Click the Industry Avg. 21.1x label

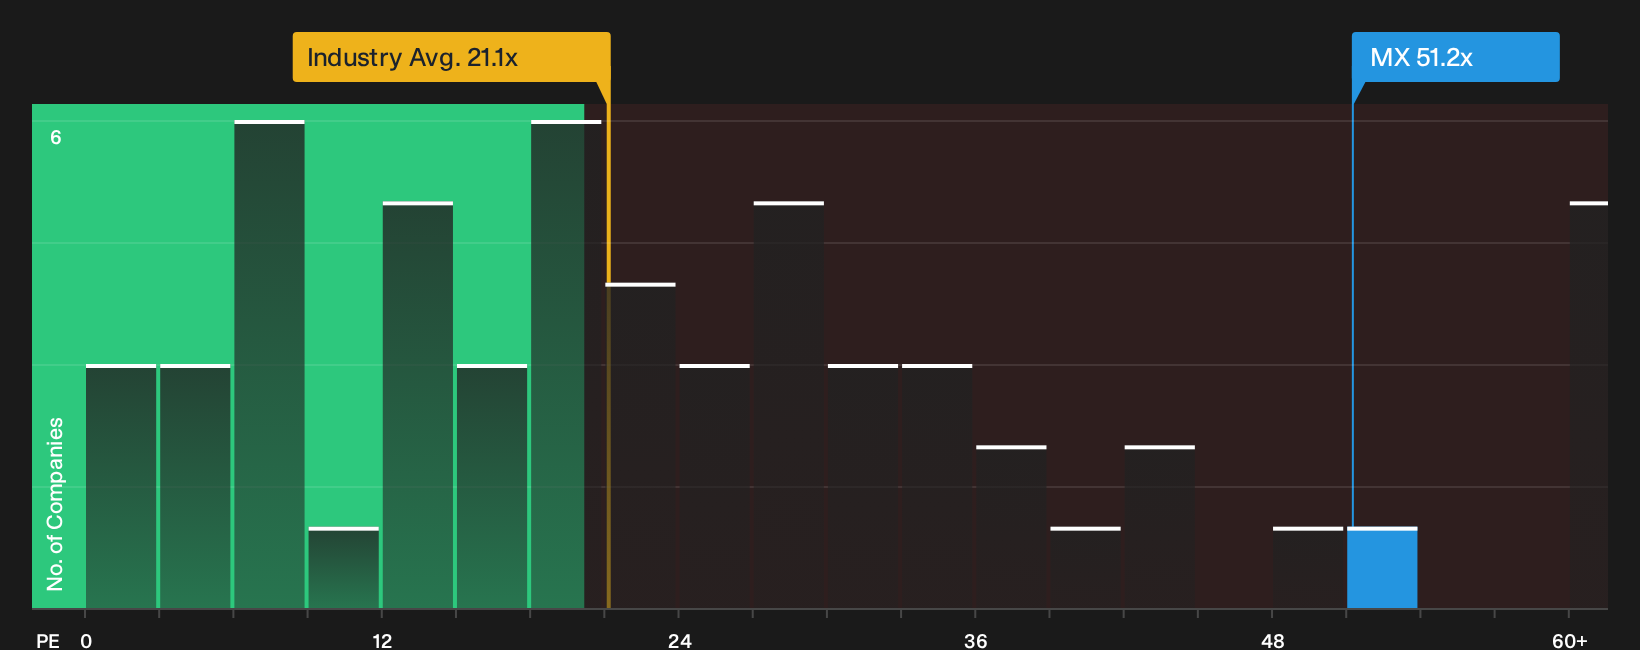point(451,57)
